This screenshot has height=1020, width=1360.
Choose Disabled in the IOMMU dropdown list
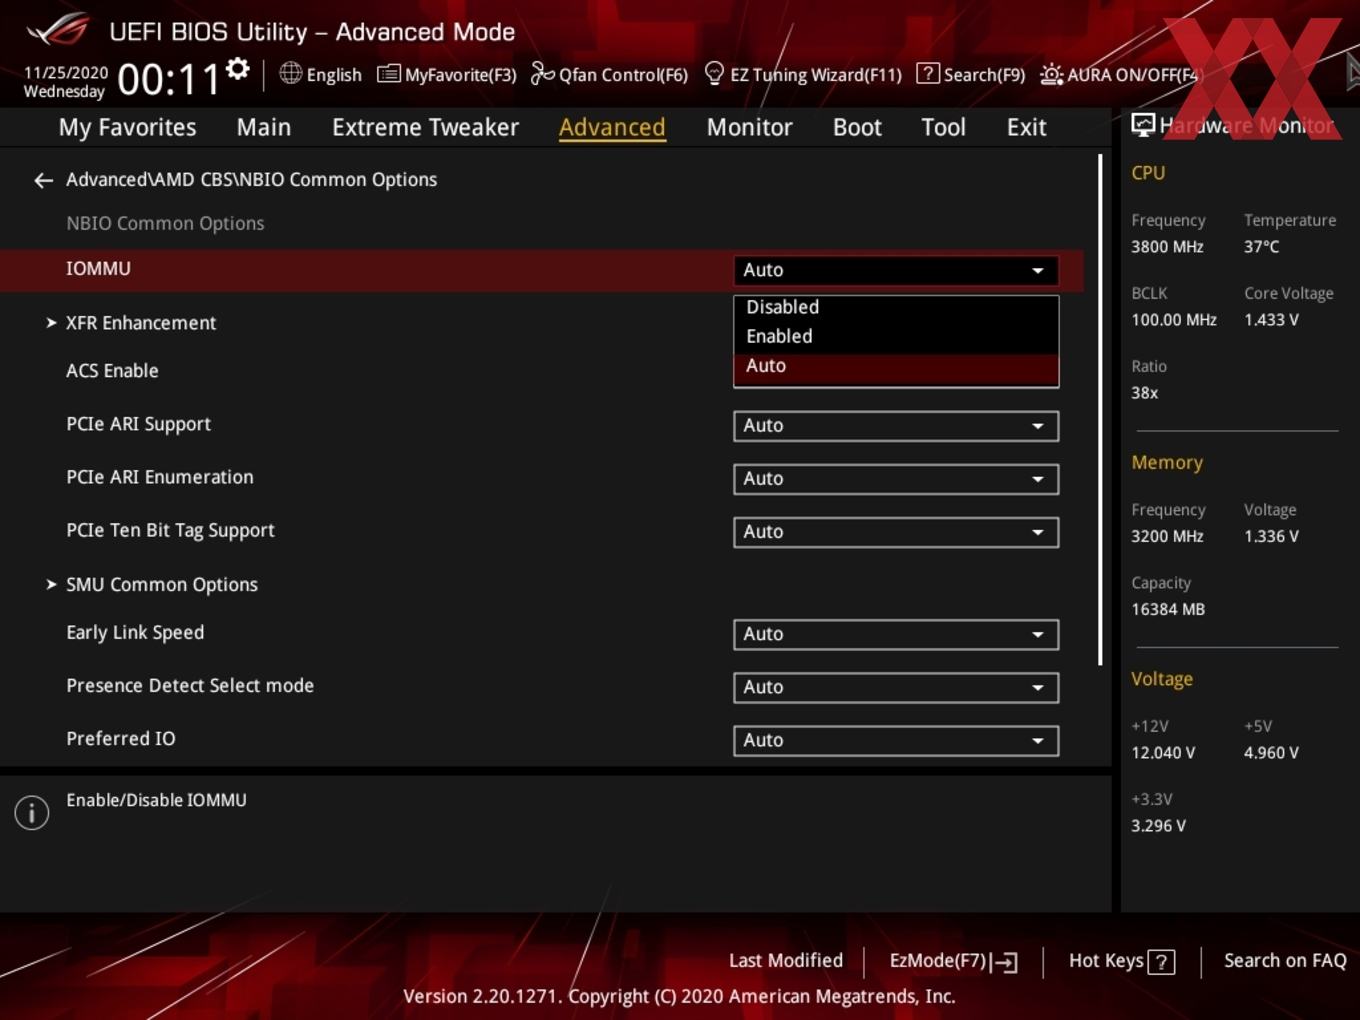[x=896, y=308]
